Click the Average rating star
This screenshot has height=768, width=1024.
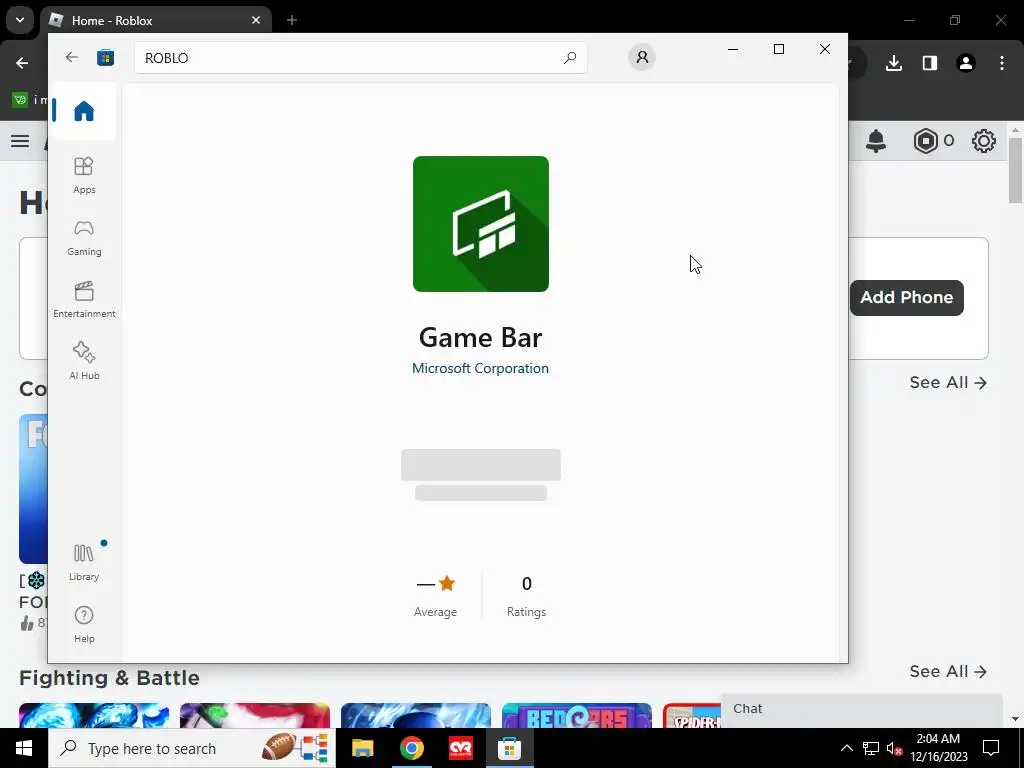[x=447, y=583]
